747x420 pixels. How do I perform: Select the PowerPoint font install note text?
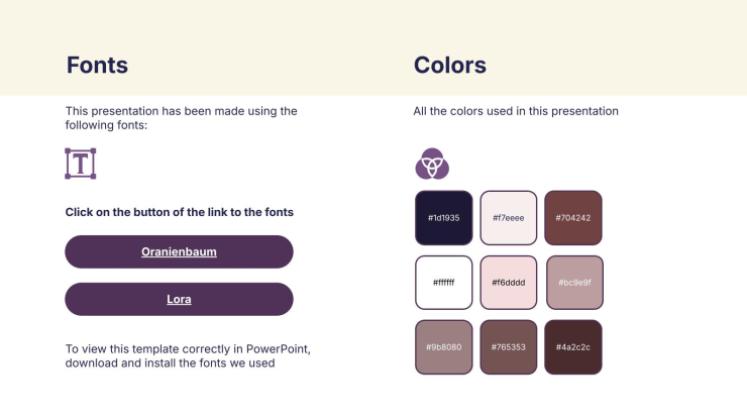pyautogui.click(x=188, y=356)
